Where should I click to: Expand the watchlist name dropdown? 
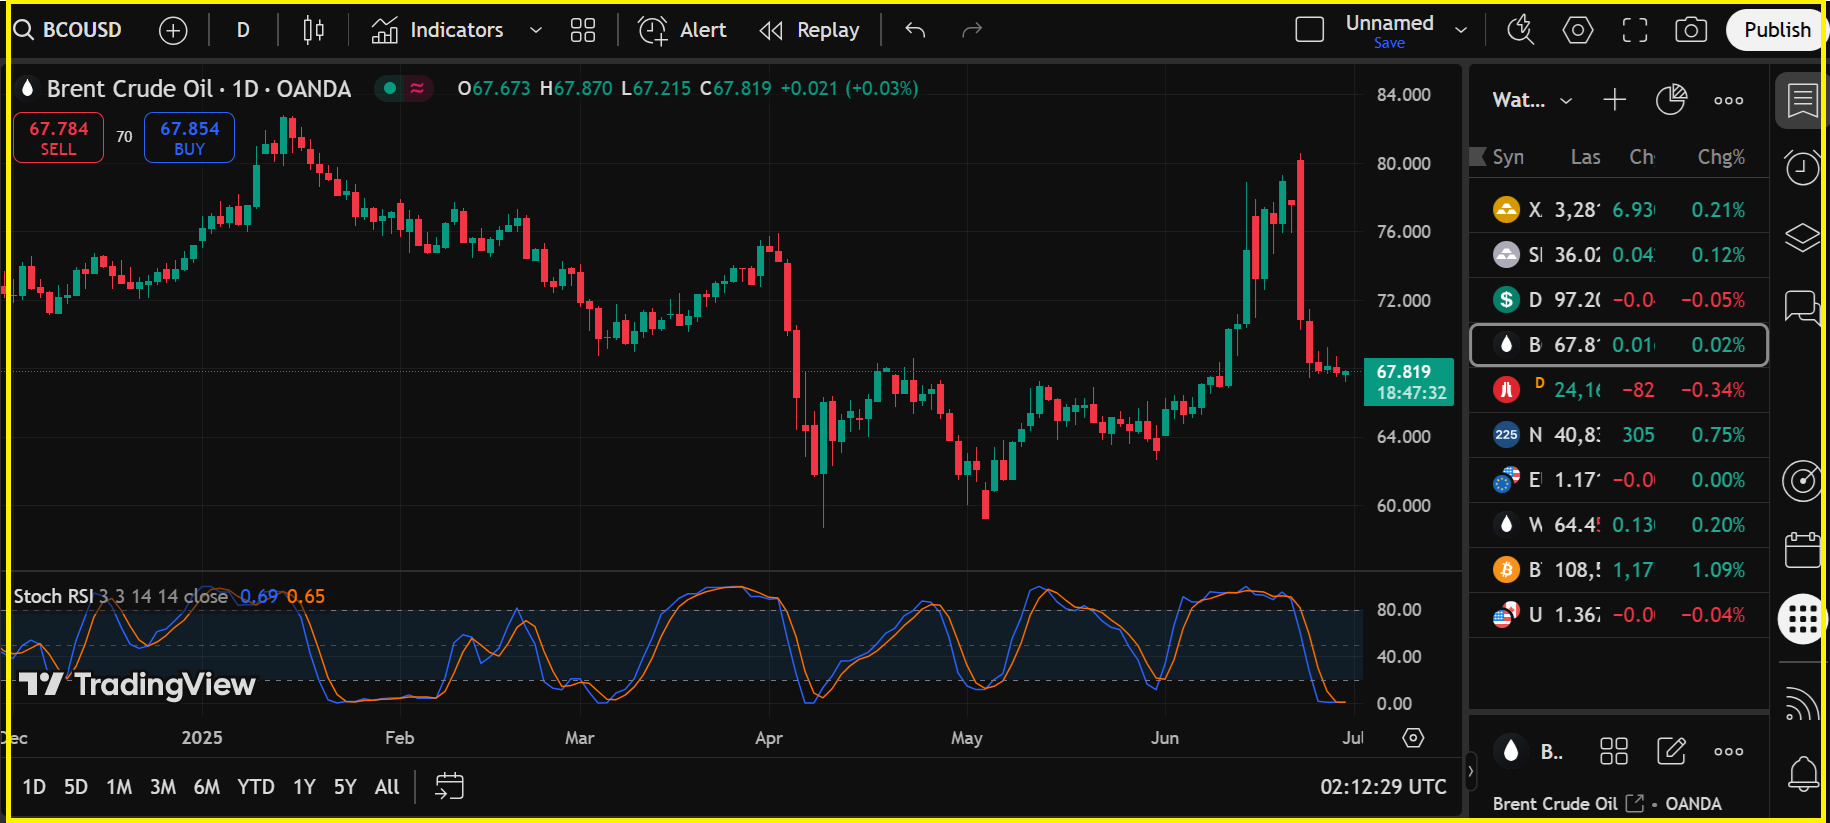(x=1566, y=100)
